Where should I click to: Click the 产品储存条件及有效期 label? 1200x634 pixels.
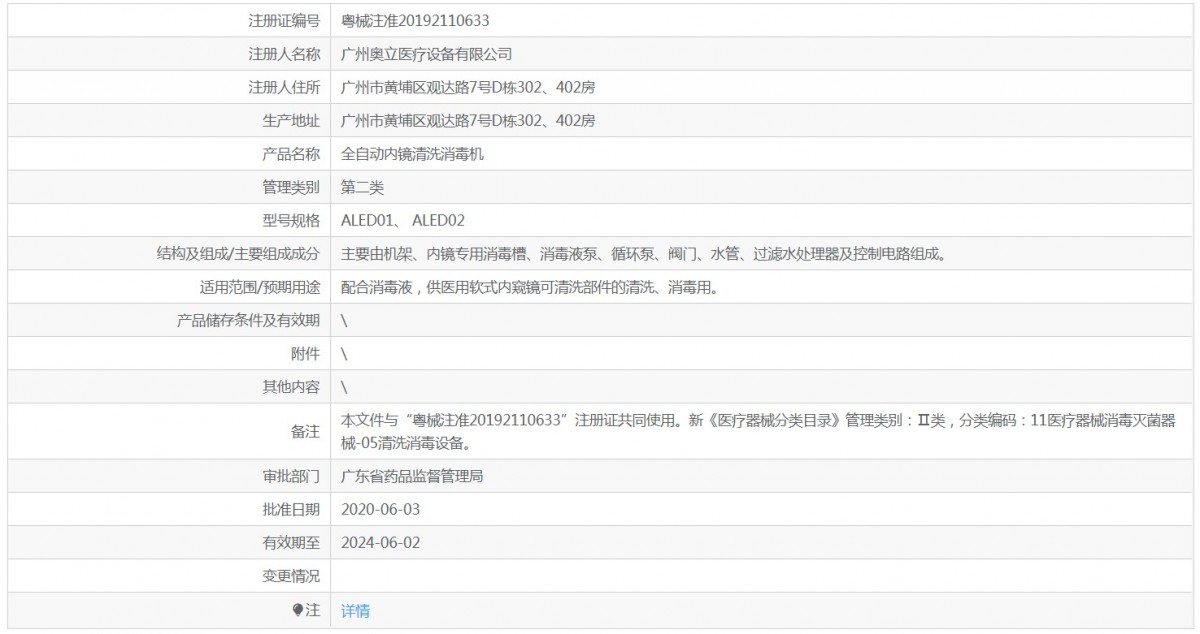pos(249,321)
